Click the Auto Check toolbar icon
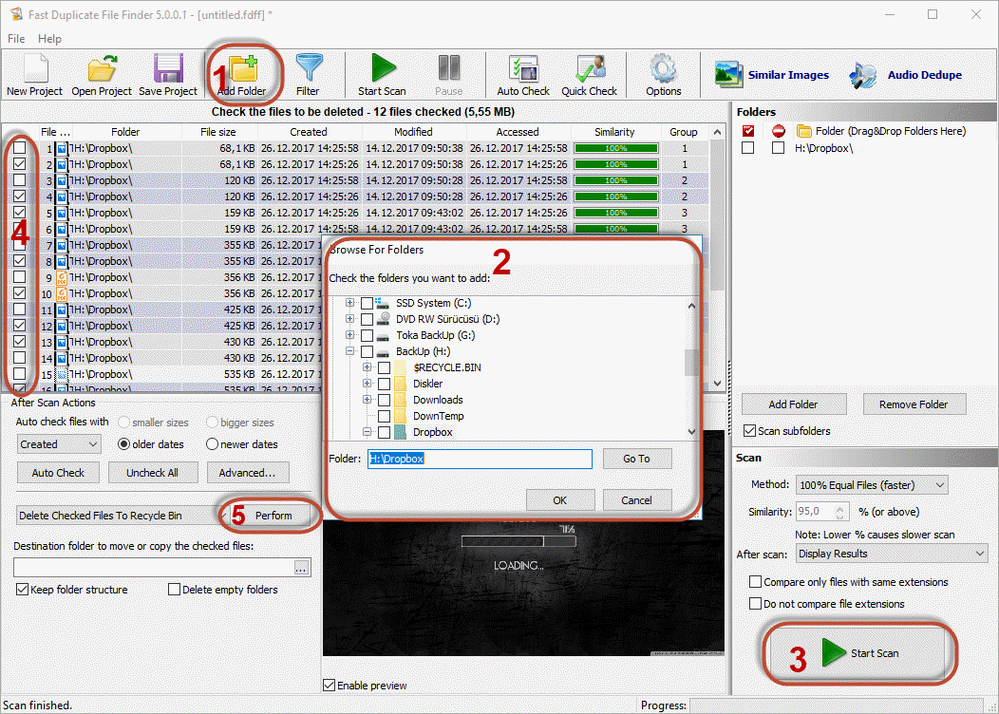Screen dimensions: 999x714 (523, 69)
